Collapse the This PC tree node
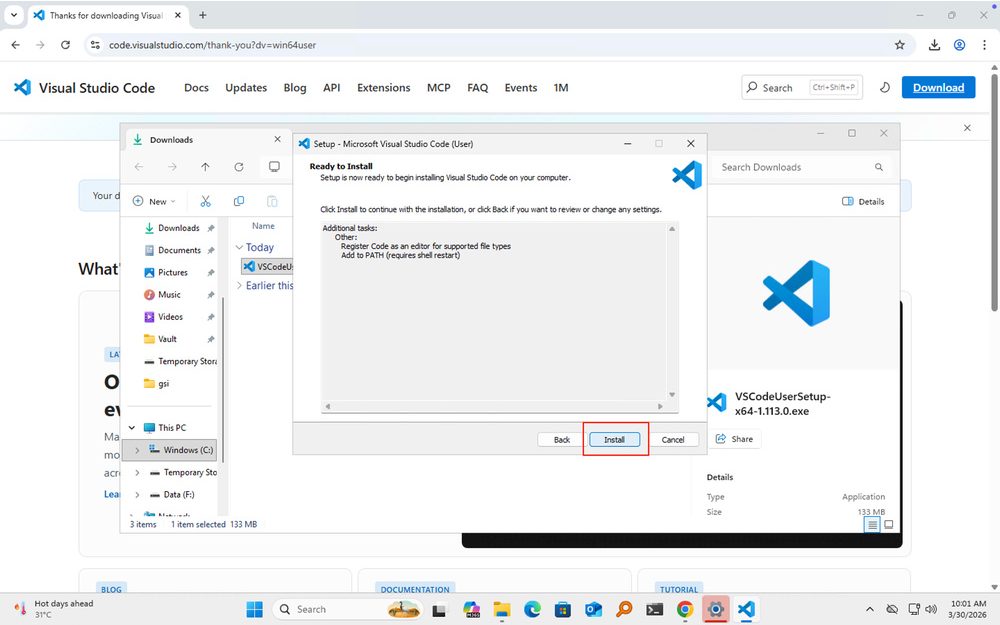 [x=132, y=428]
